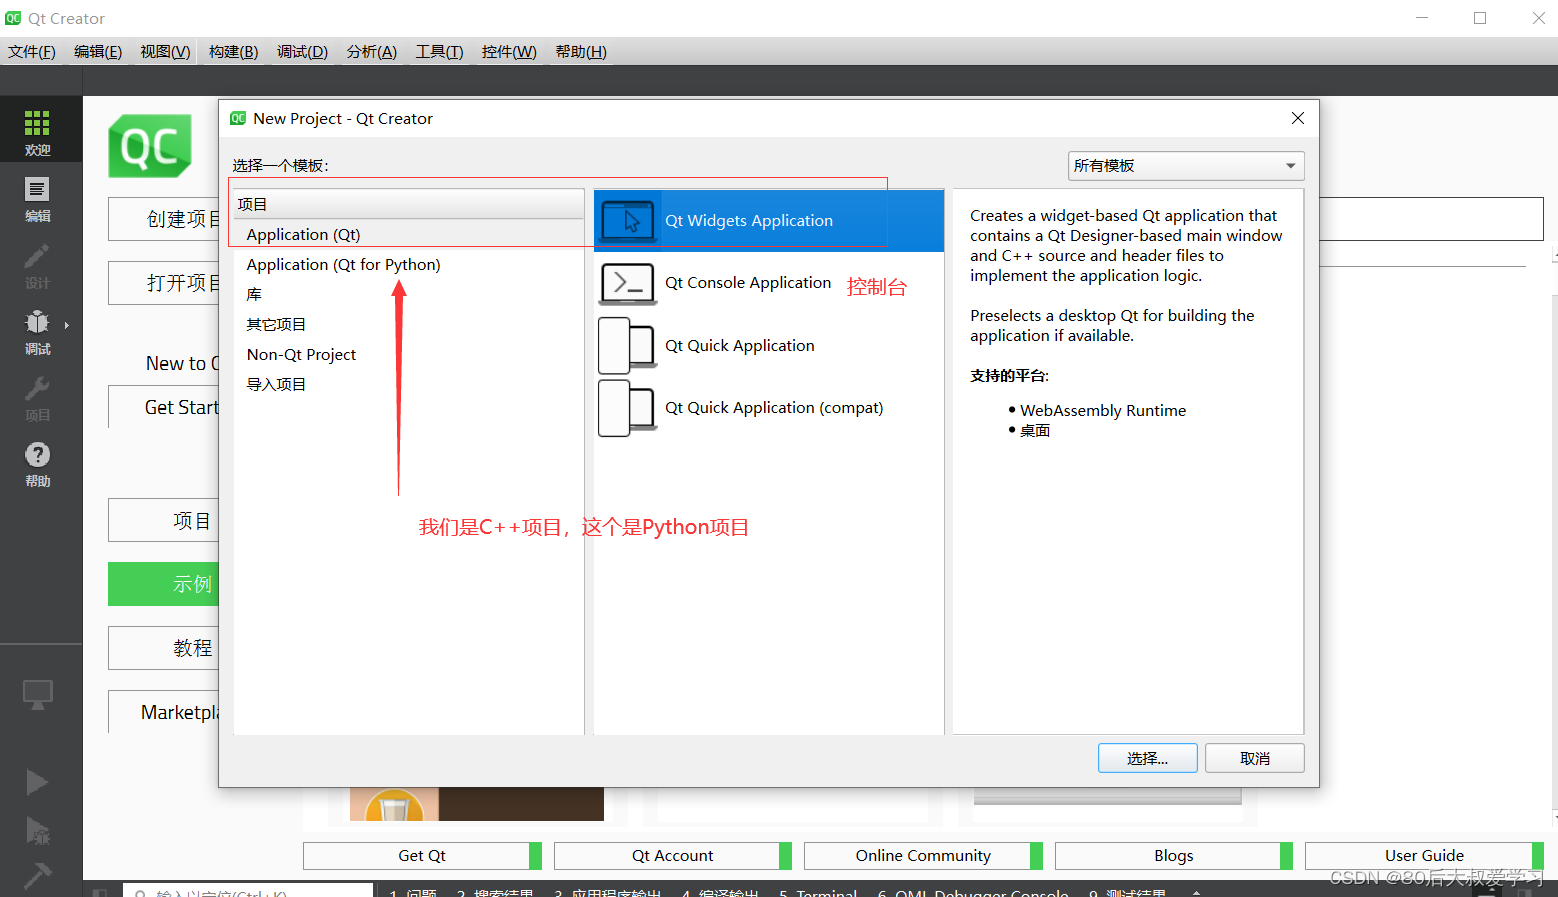This screenshot has height=897, width=1558.
Task: Select Application (Qt) category
Action: tap(409, 235)
